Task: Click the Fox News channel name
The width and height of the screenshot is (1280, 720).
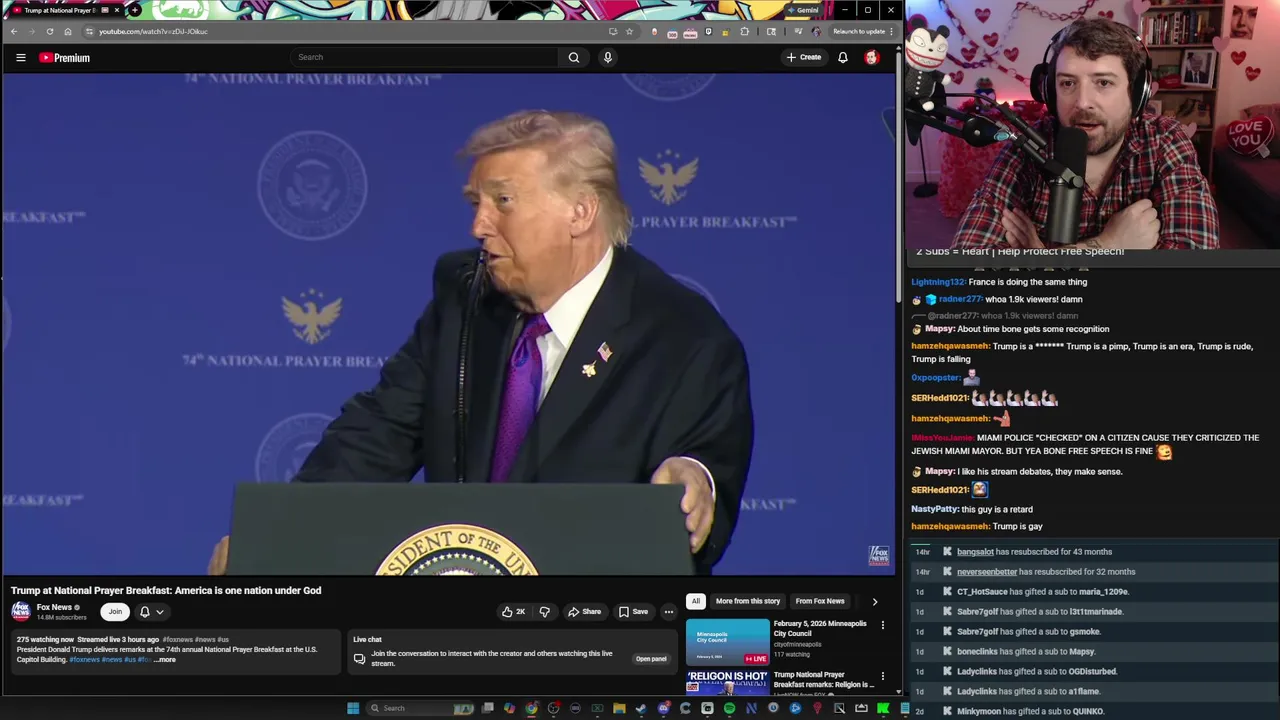Action: tap(54, 607)
